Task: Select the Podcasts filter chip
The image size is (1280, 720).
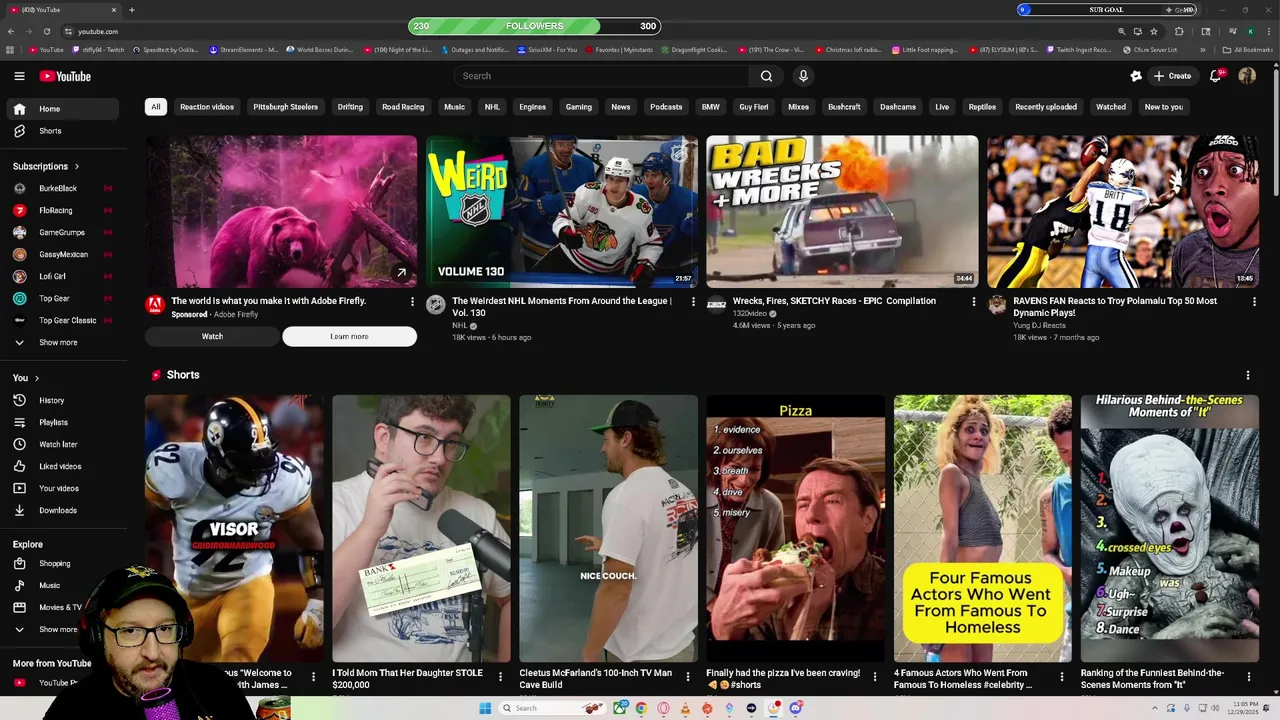Action: [x=666, y=107]
